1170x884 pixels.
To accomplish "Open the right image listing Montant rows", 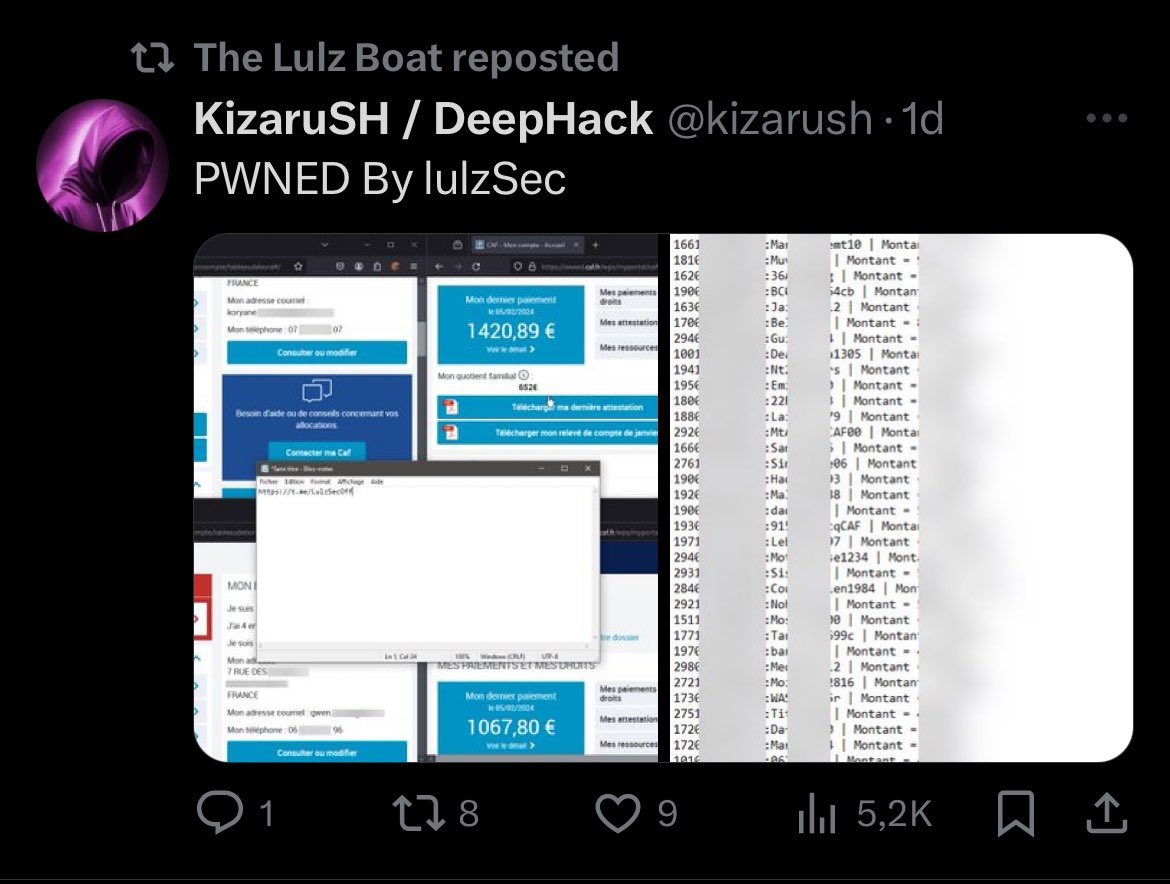I will pos(901,498).
